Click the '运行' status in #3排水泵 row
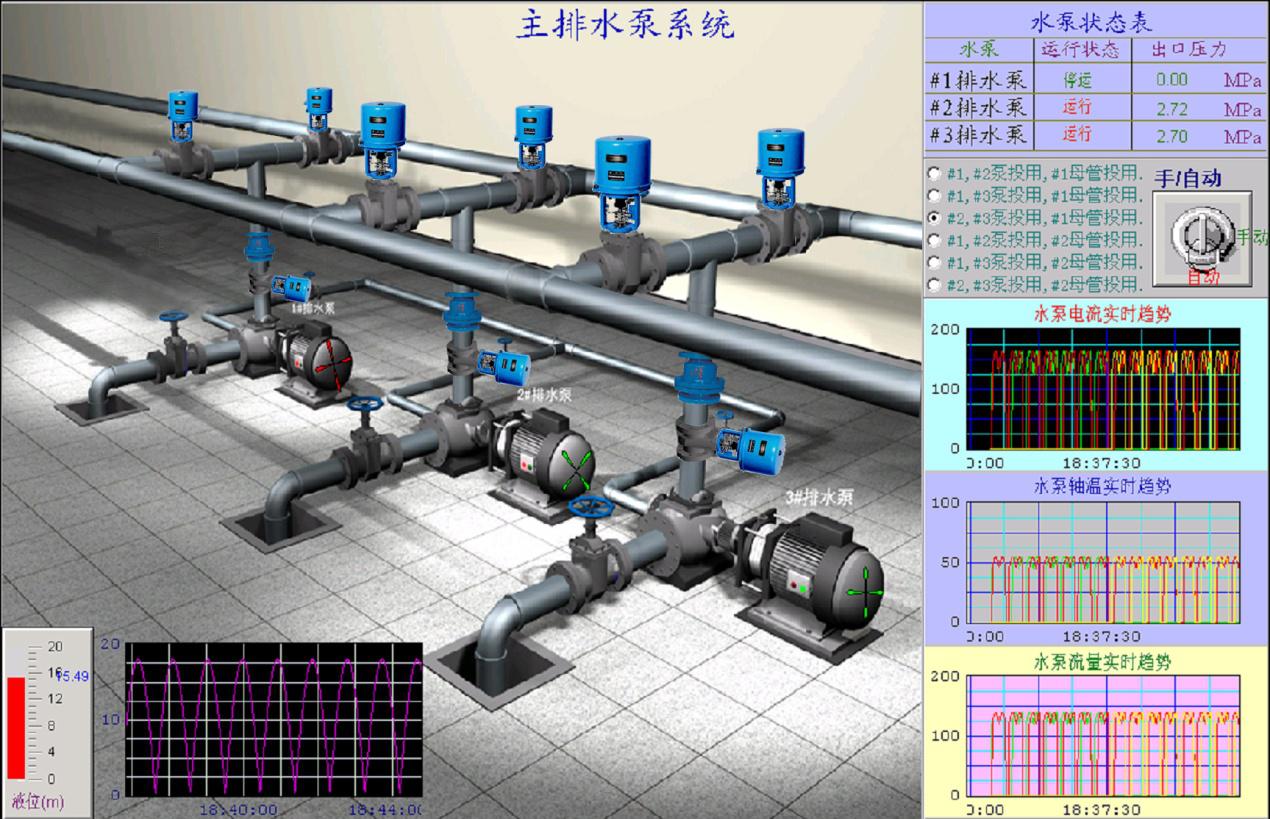Image resolution: width=1270 pixels, height=819 pixels. [1077, 135]
